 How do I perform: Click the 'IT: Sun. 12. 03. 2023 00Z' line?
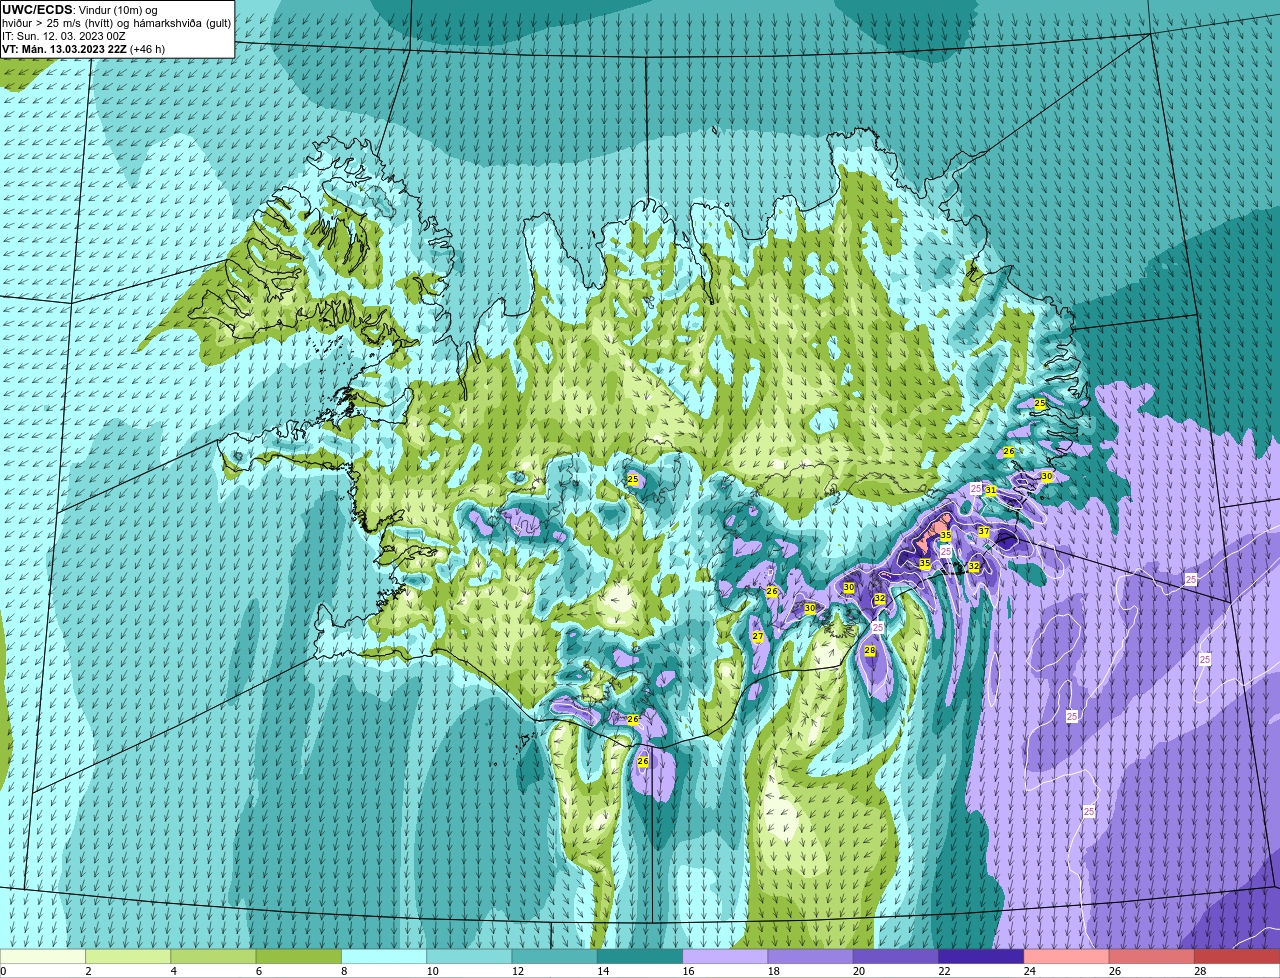tap(62, 35)
